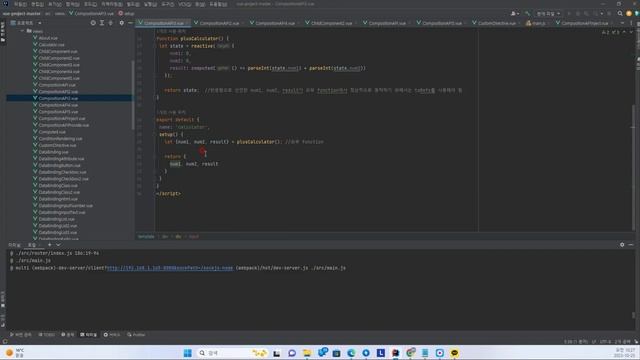Select Computed.vue in project tree
Screen dimensions: 640x360
(x=52, y=132)
